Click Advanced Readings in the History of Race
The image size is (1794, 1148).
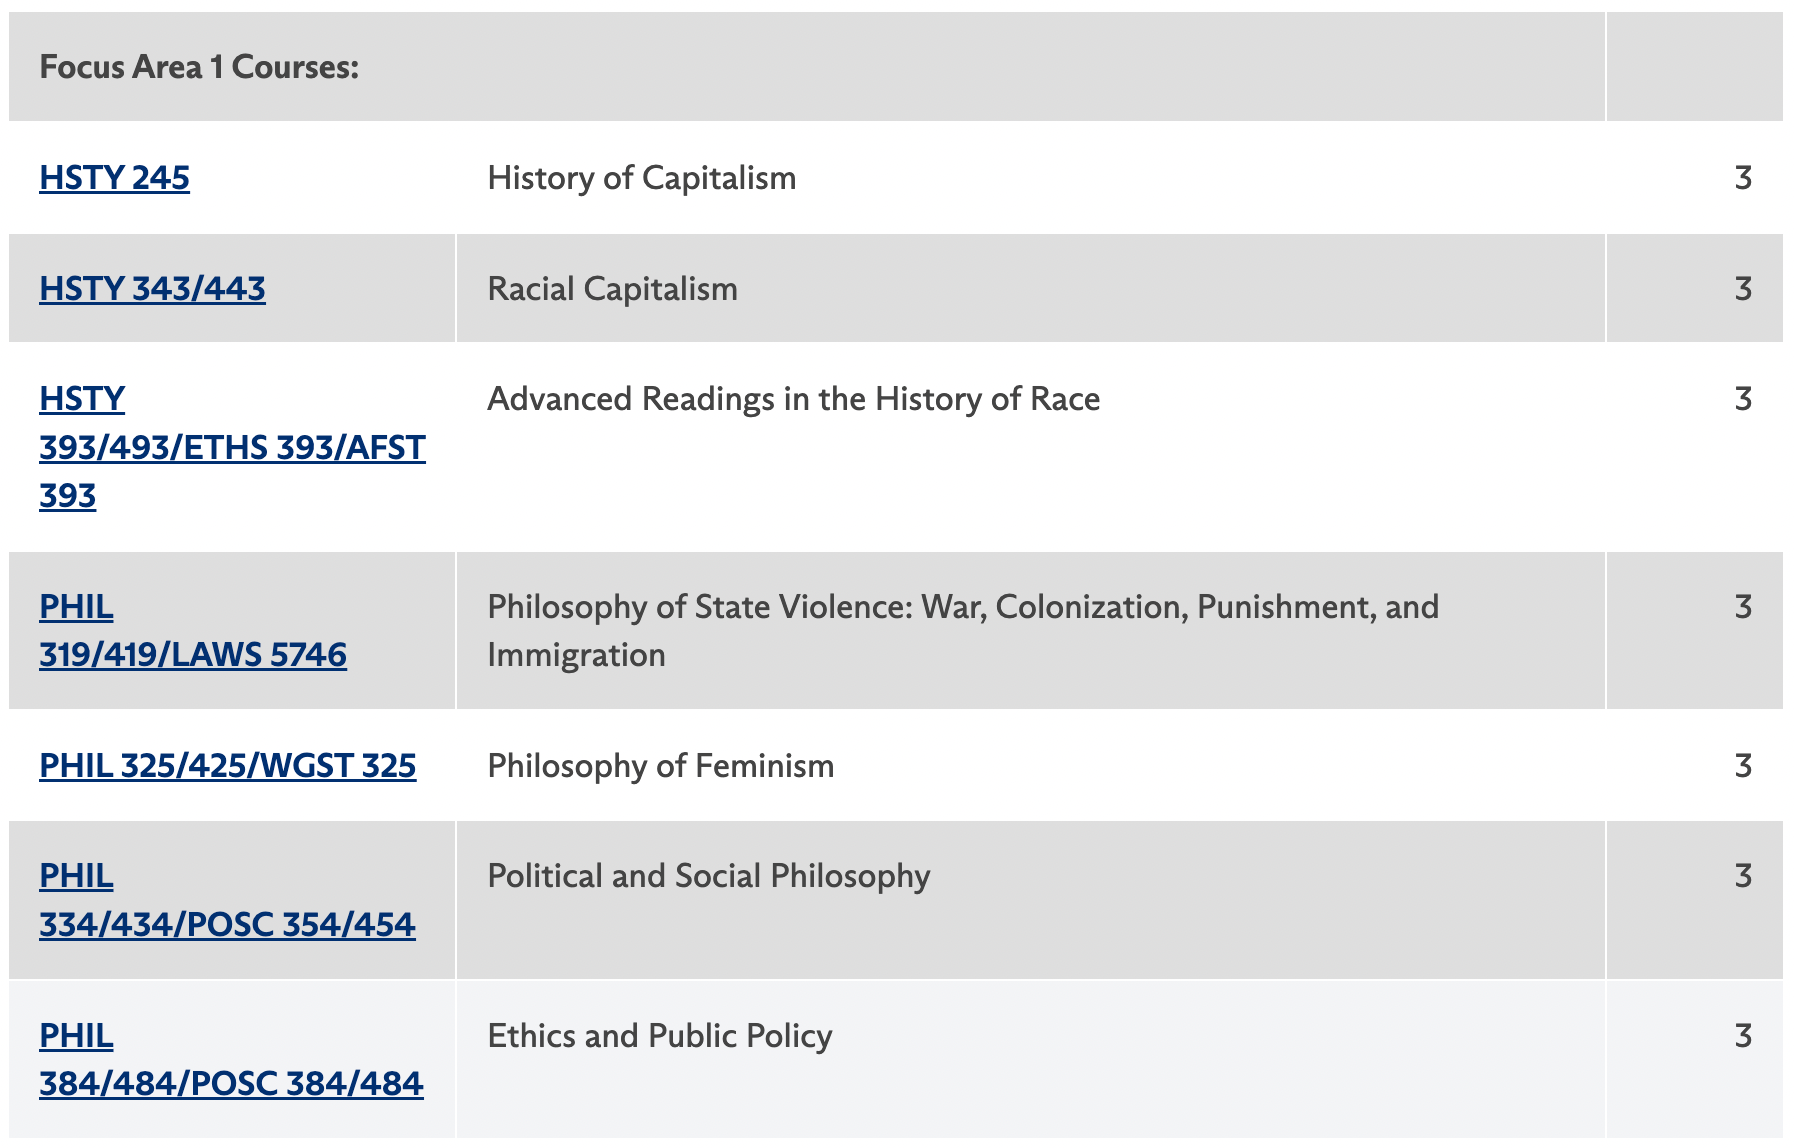click(x=793, y=399)
